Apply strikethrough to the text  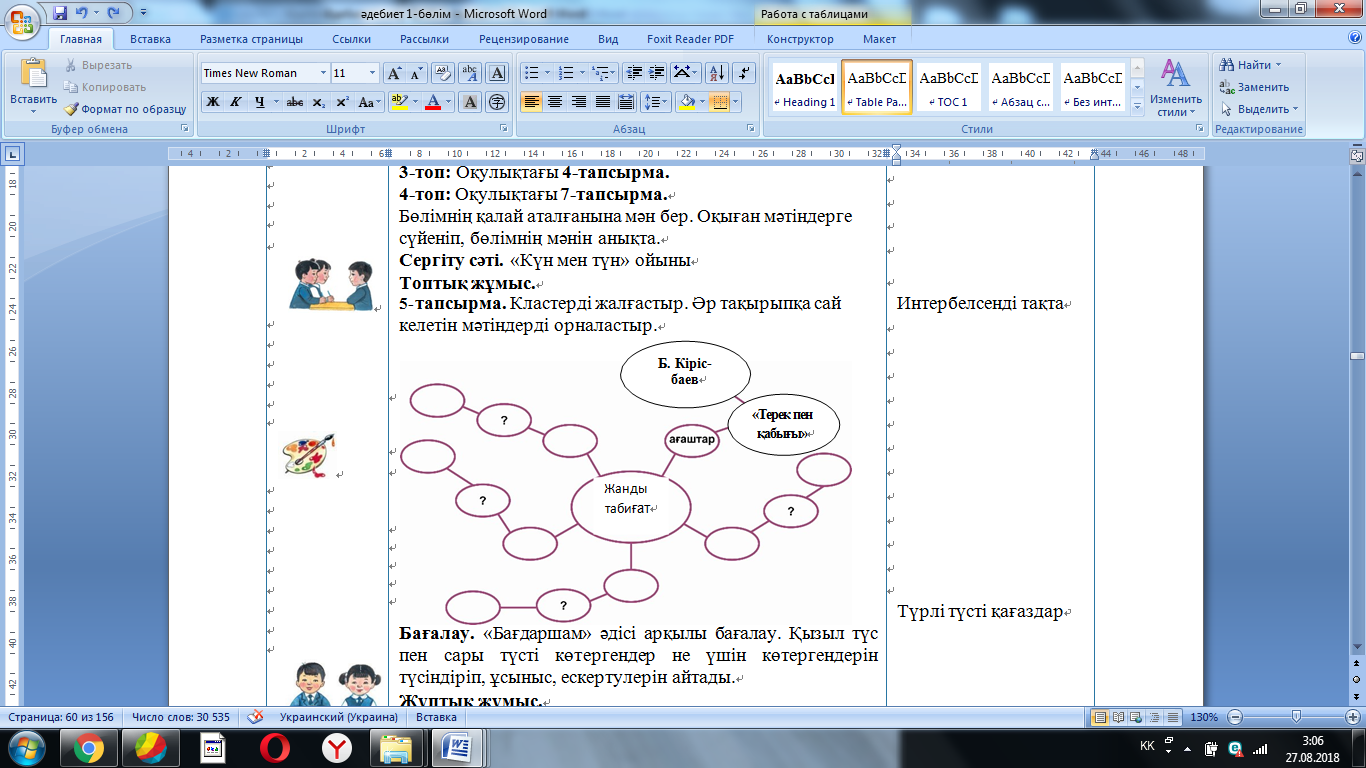pyautogui.click(x=295, y=102)
